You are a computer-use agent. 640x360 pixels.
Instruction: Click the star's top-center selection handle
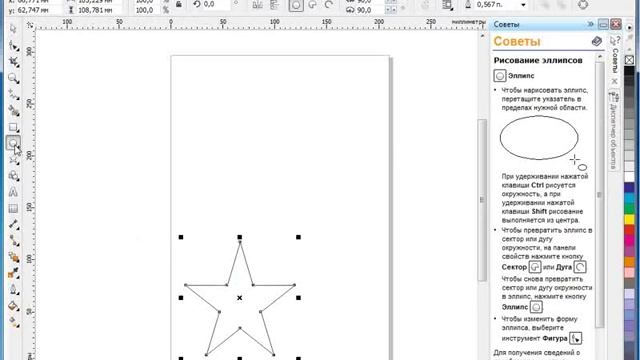tap(240, 237)
